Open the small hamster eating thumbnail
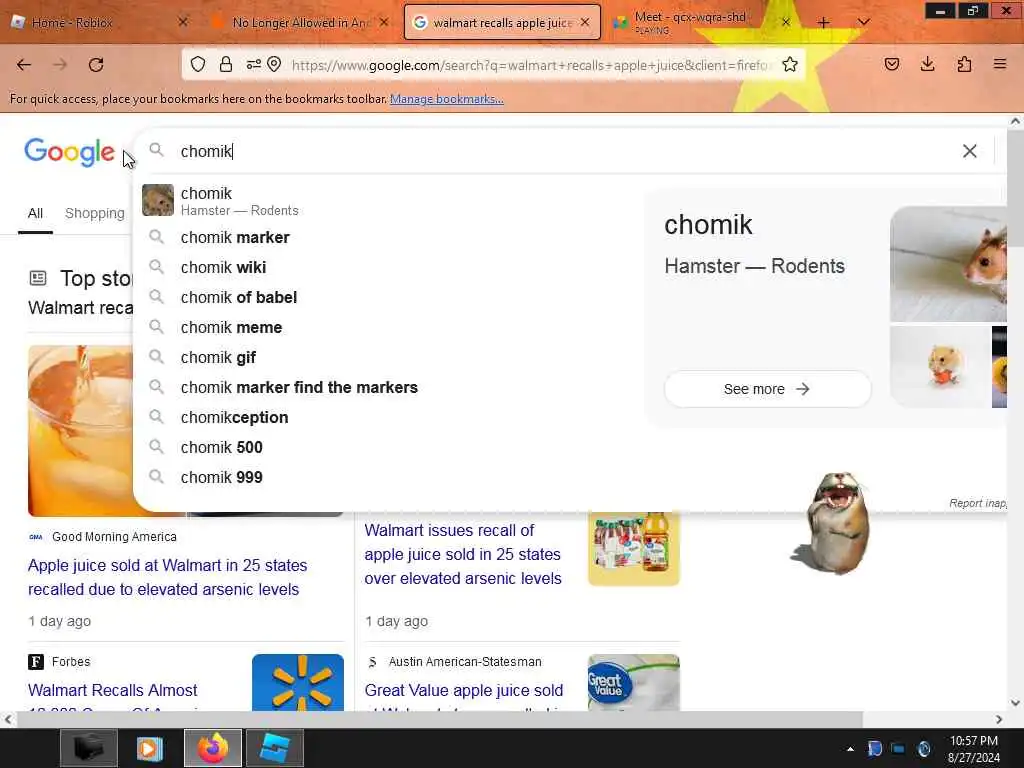This screenshot has width=1024, height=768. point(940,367)
